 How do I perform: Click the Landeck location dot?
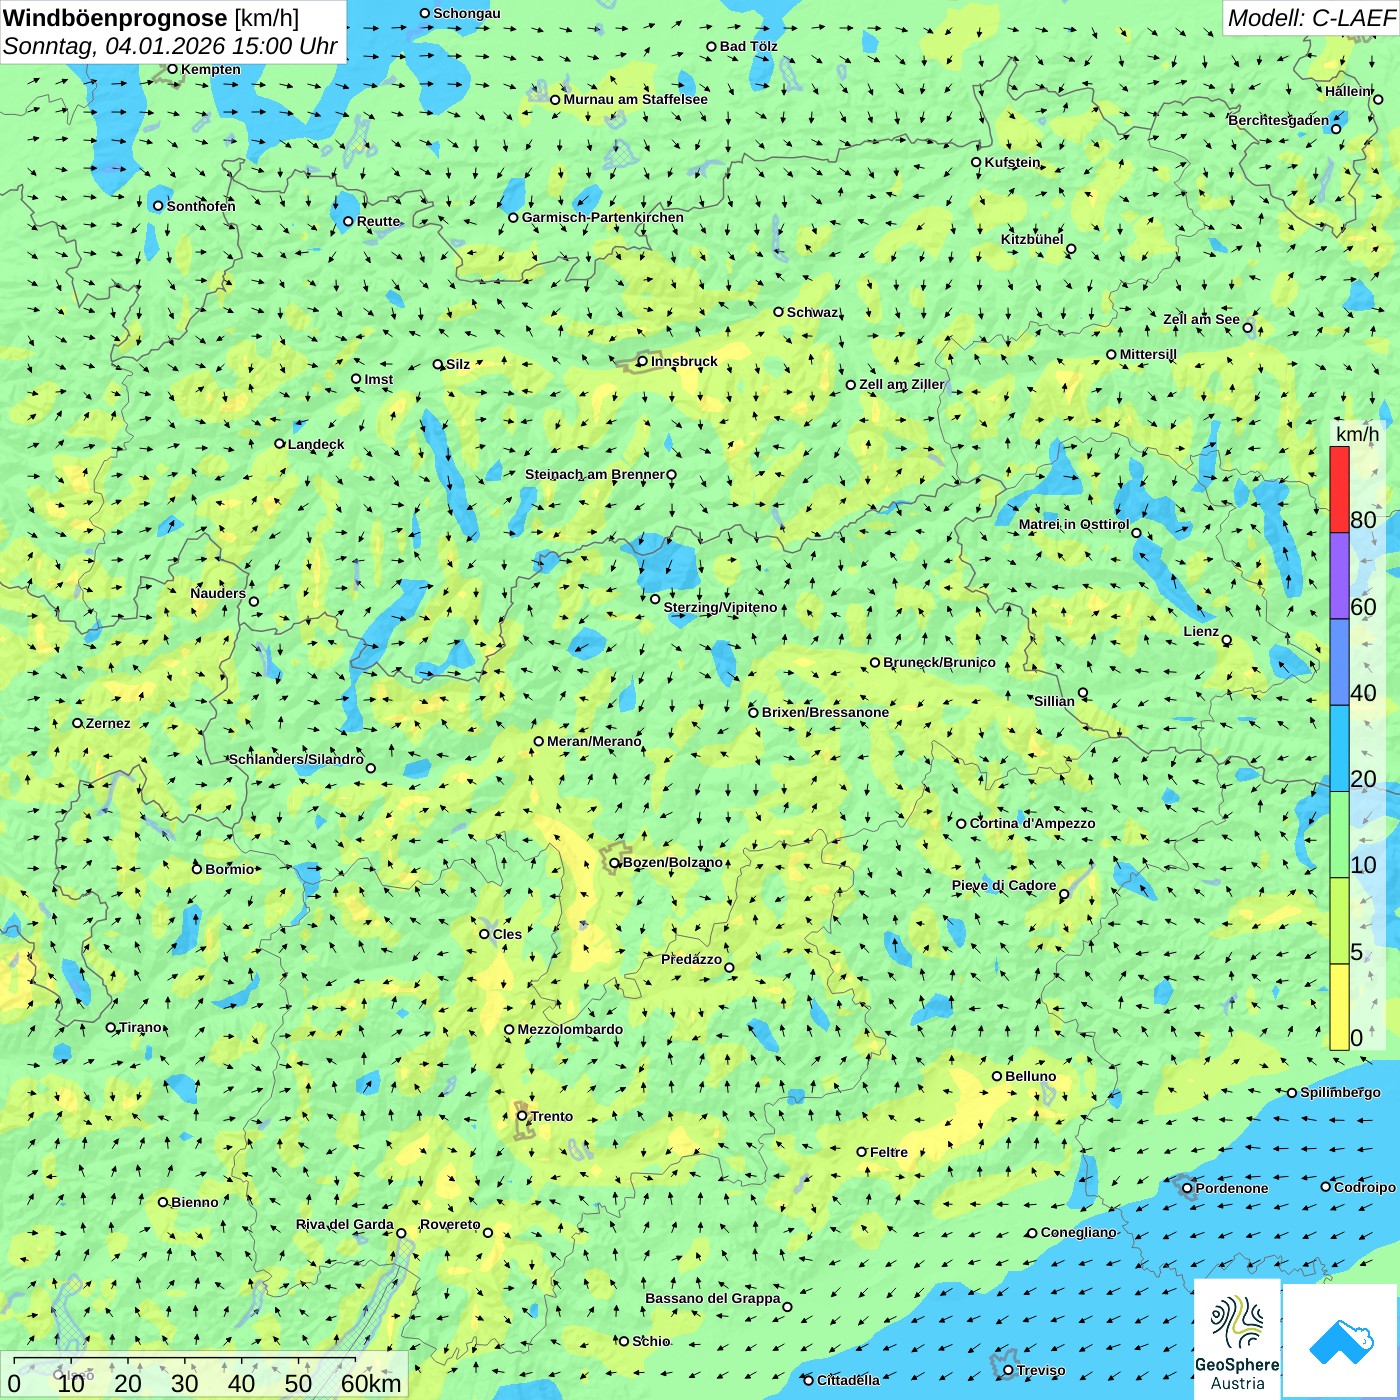[280, 444]
